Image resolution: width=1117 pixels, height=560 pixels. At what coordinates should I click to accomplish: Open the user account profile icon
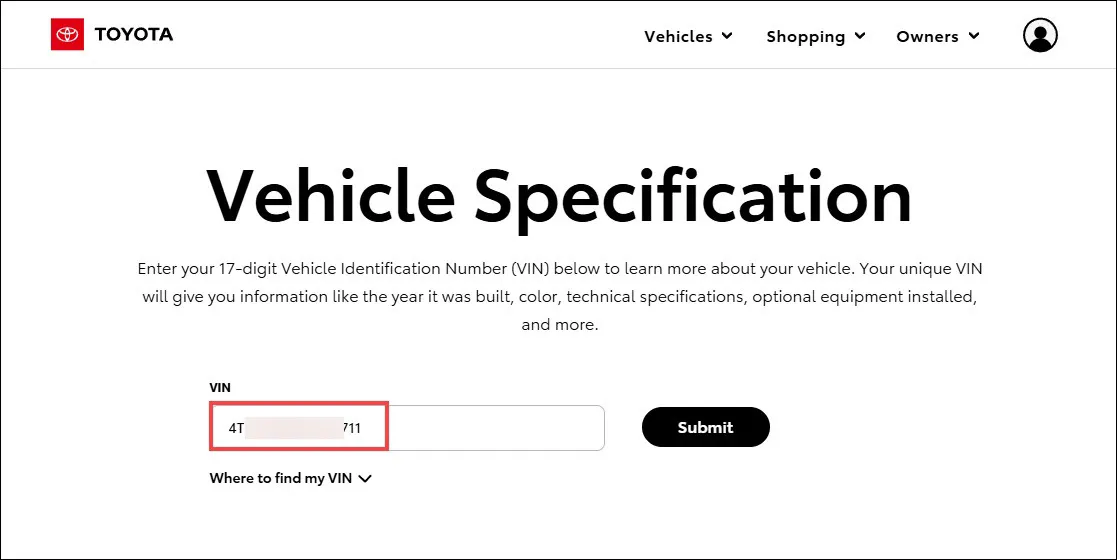[1040, 36]
